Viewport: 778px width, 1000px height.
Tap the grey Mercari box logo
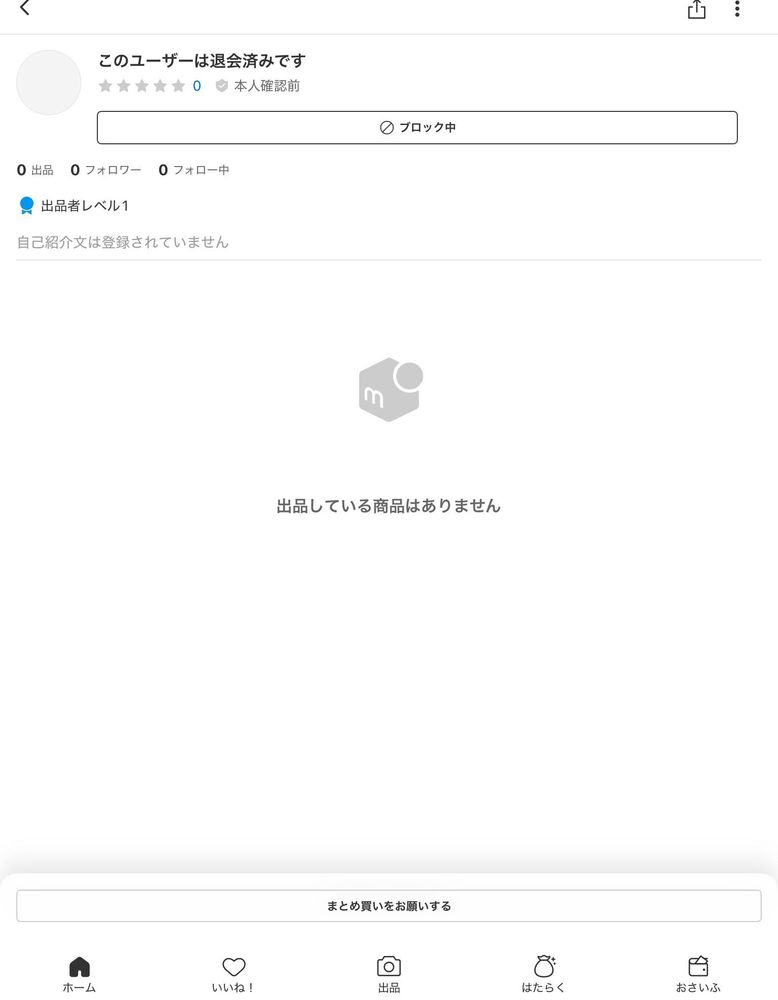390,390
